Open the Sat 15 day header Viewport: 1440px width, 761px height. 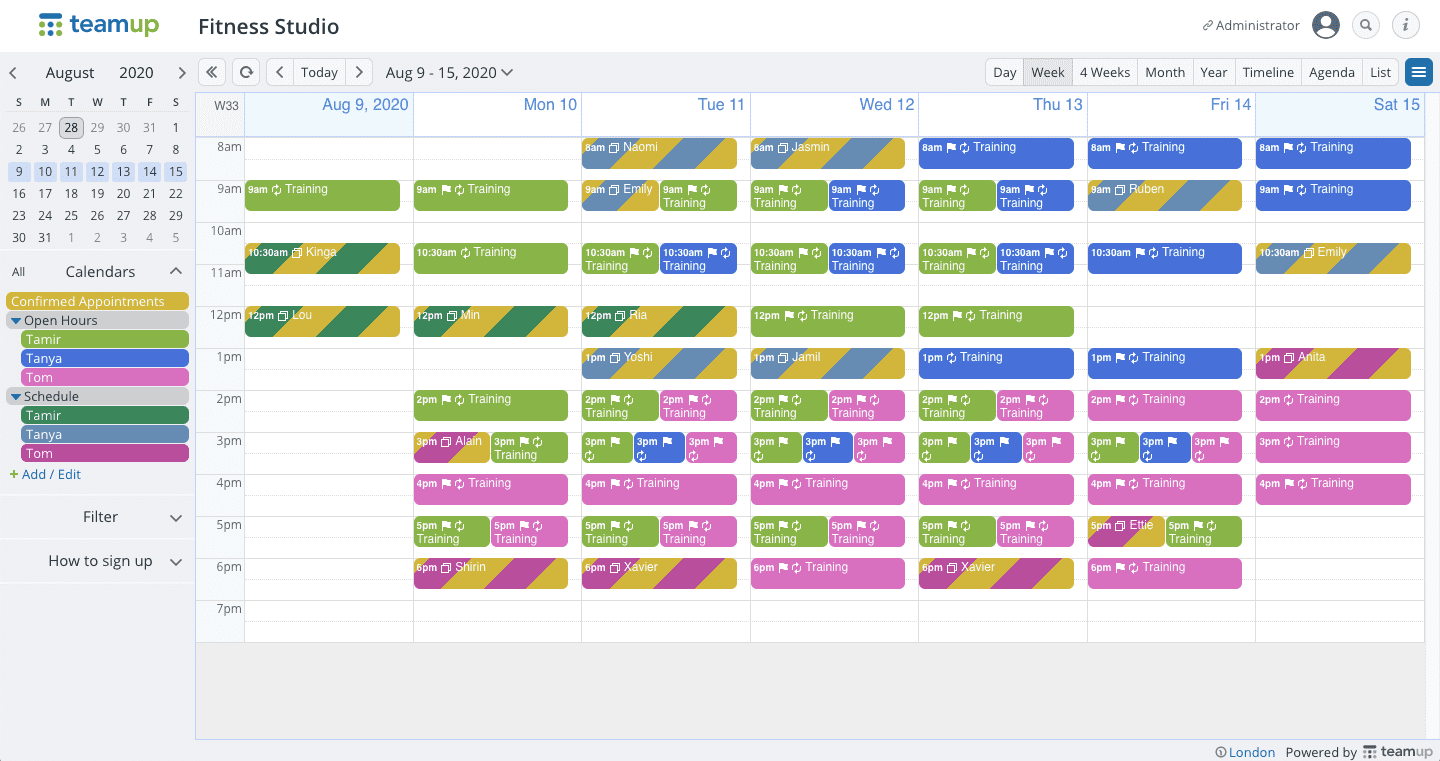[x=1396, y=104]
